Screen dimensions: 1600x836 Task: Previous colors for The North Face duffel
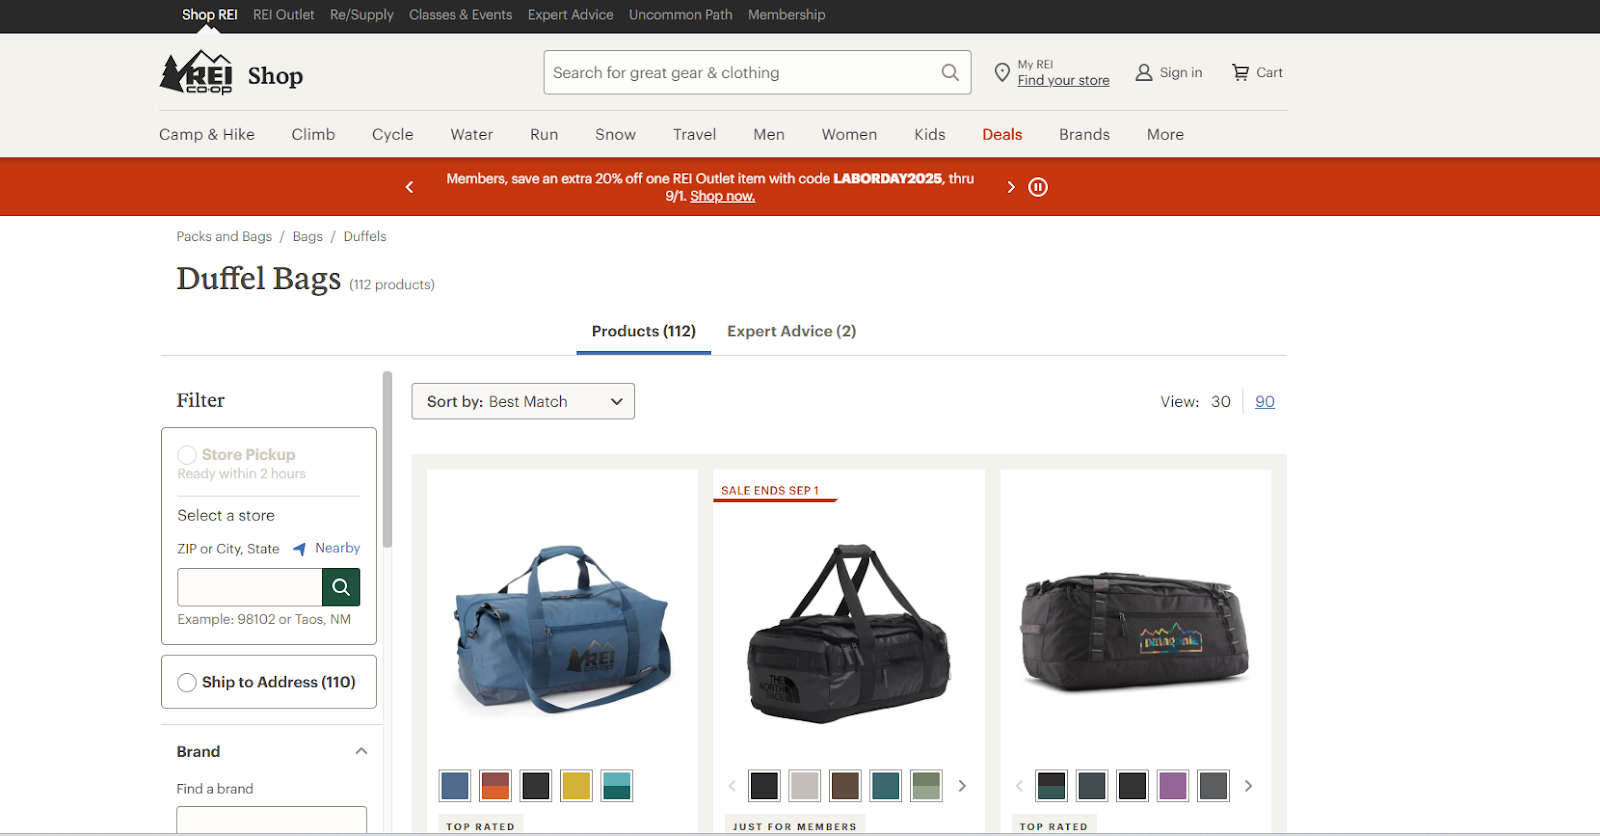732,786
